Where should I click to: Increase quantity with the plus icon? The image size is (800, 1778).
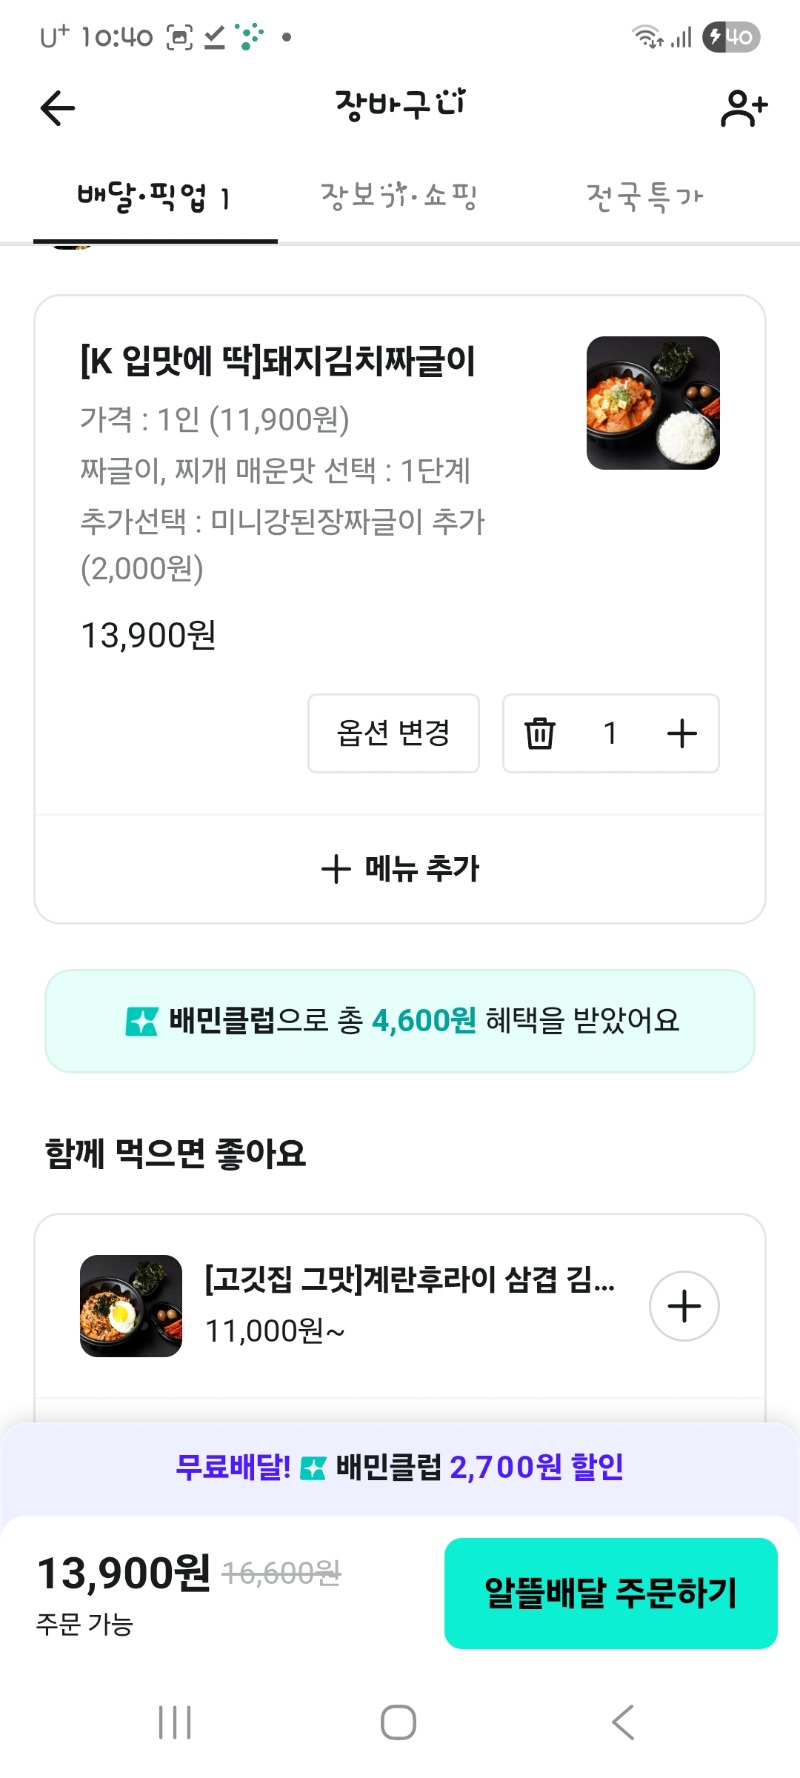click(682, 733)
